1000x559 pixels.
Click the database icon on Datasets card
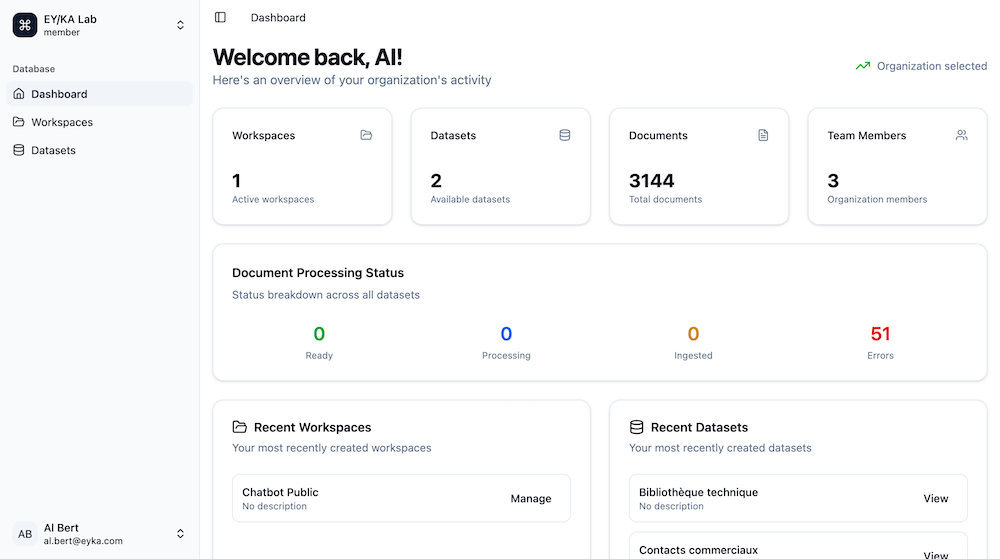[565, 135]
